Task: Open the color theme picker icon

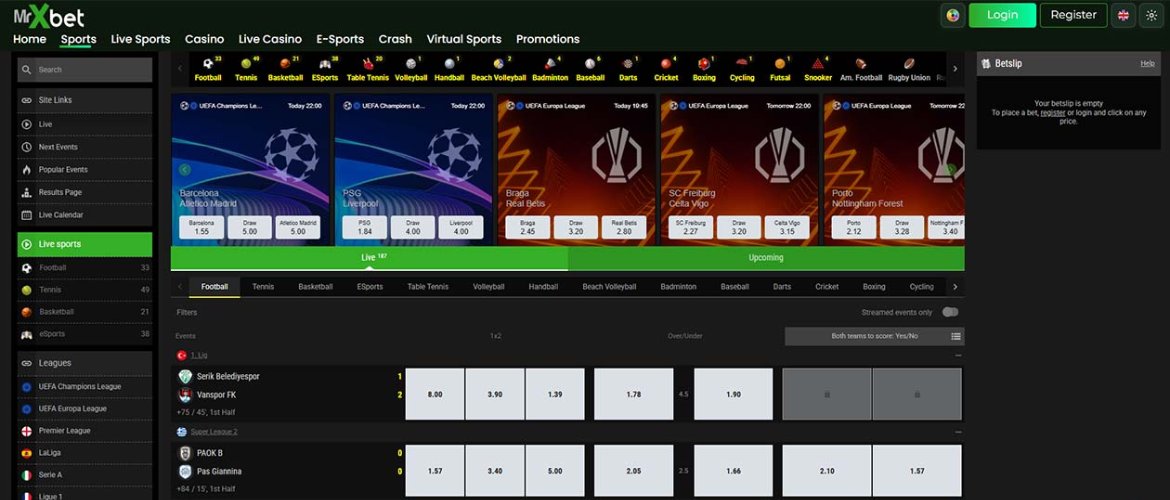Action: (x=953, y=15)
